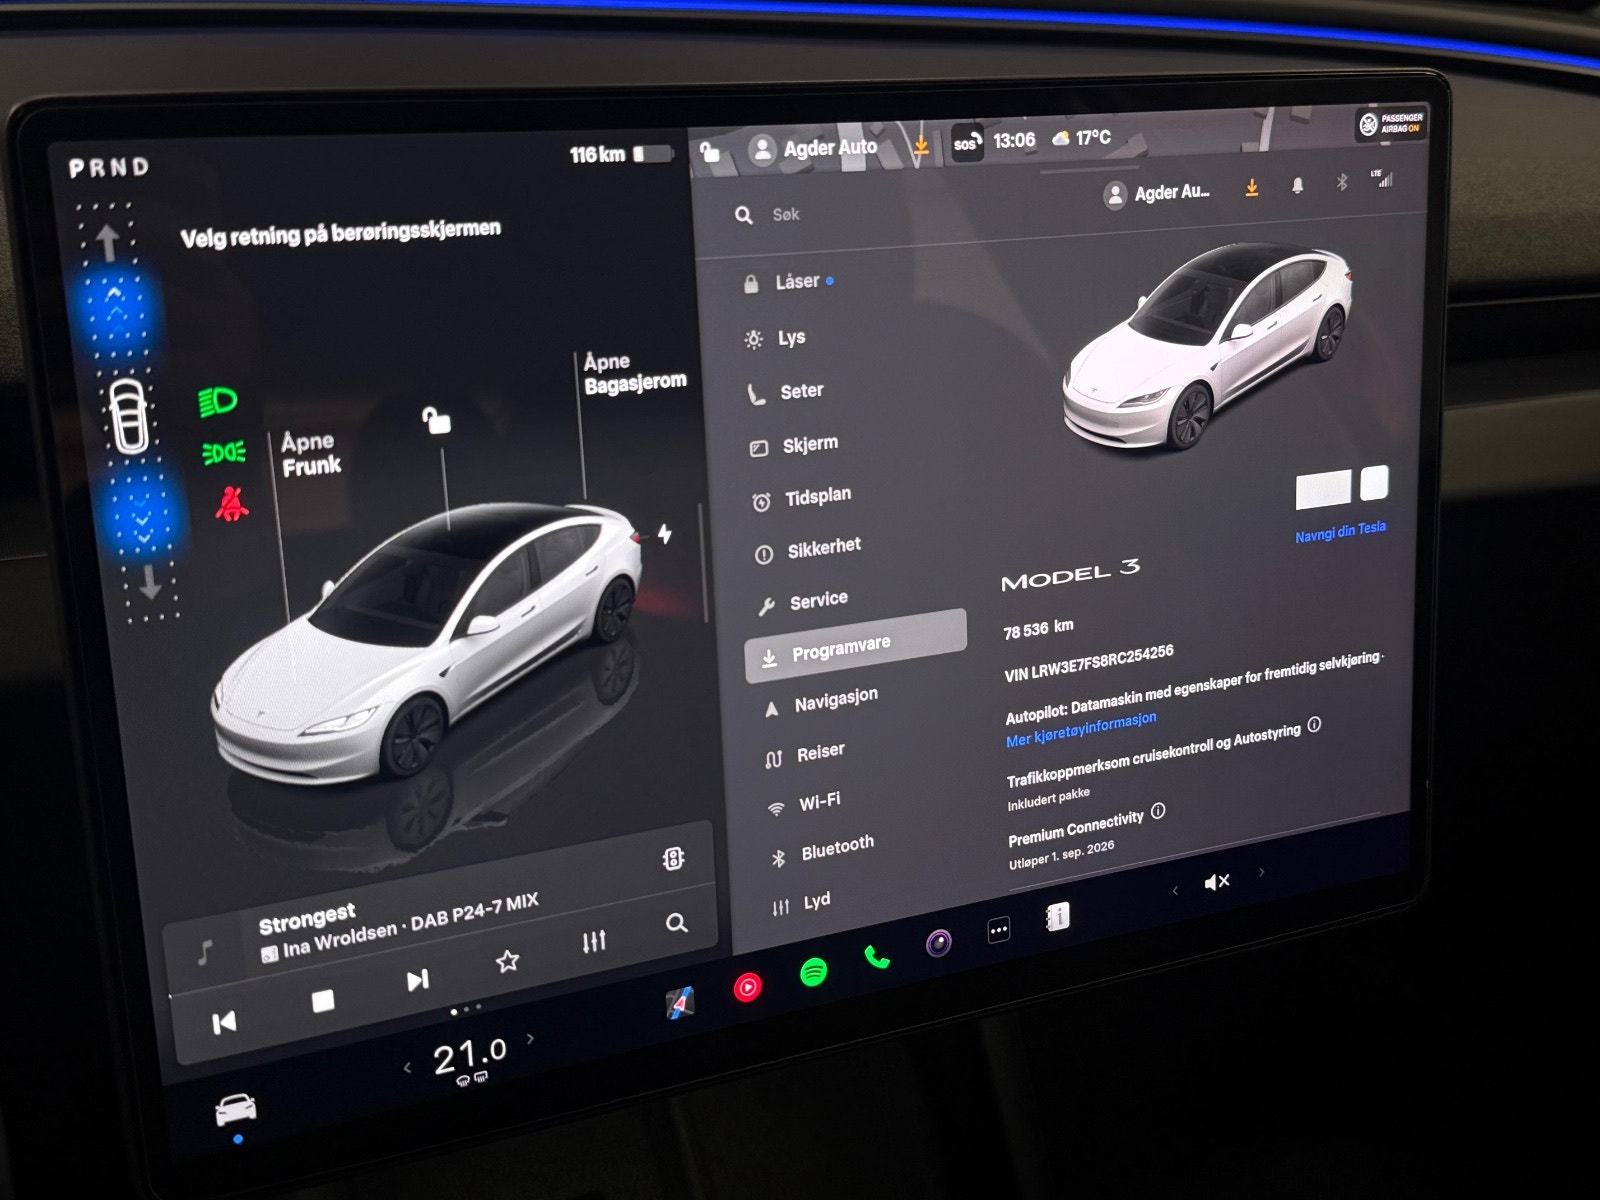
Task: Tap the LTE signal icon
Action: coord(1382,178)
